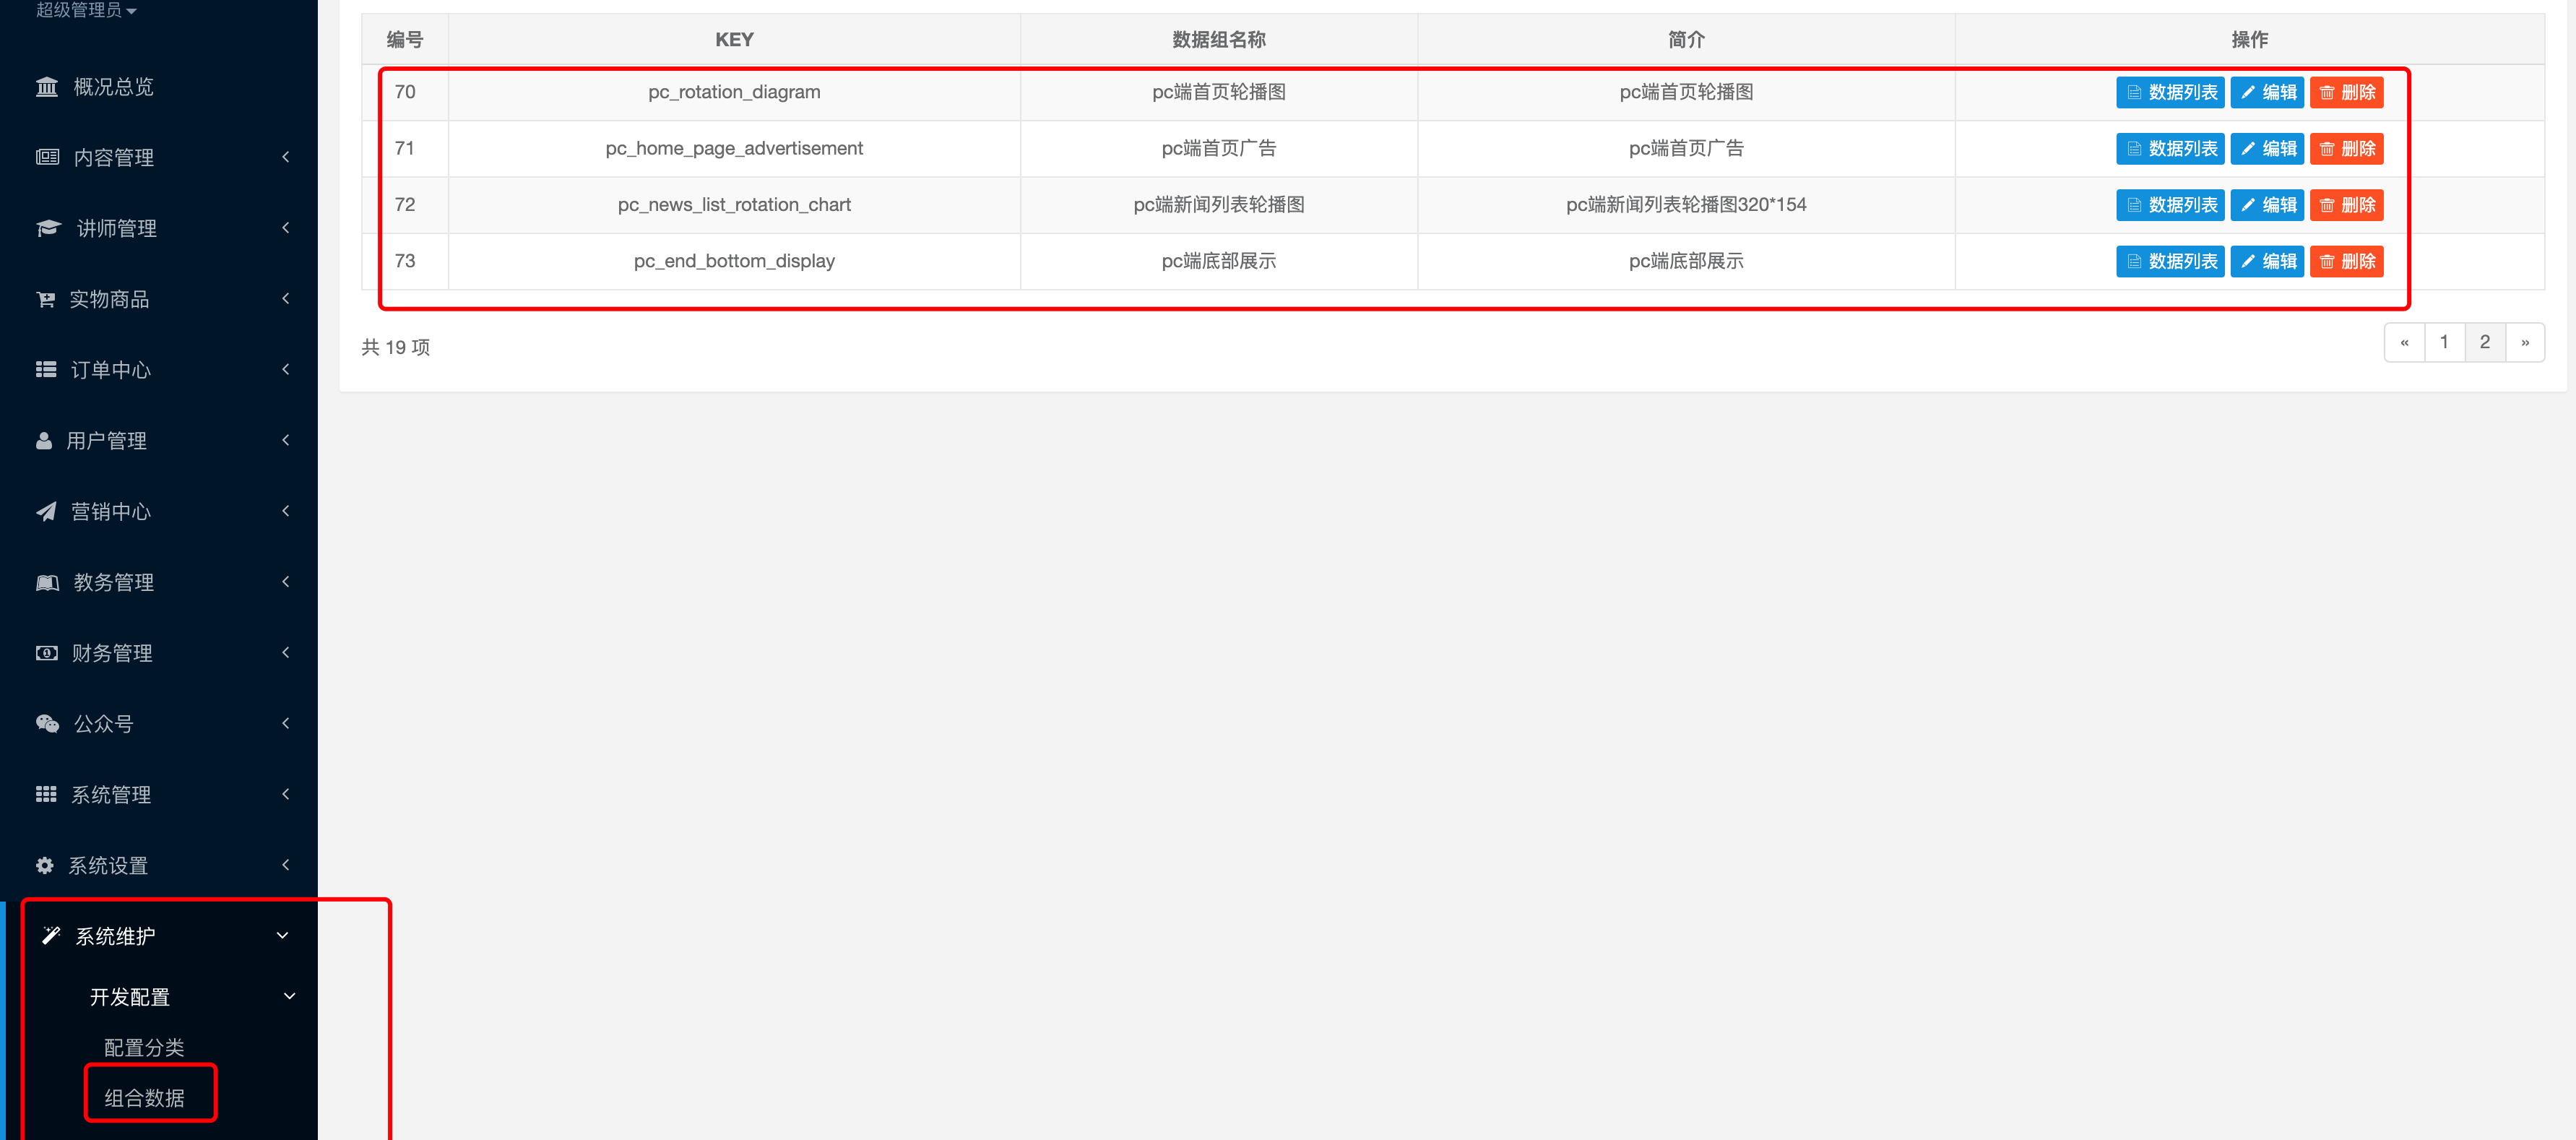2576x1140 pixels.
Task: Collapse the 开发配置 submenu chevron
Action: point(290,996)
